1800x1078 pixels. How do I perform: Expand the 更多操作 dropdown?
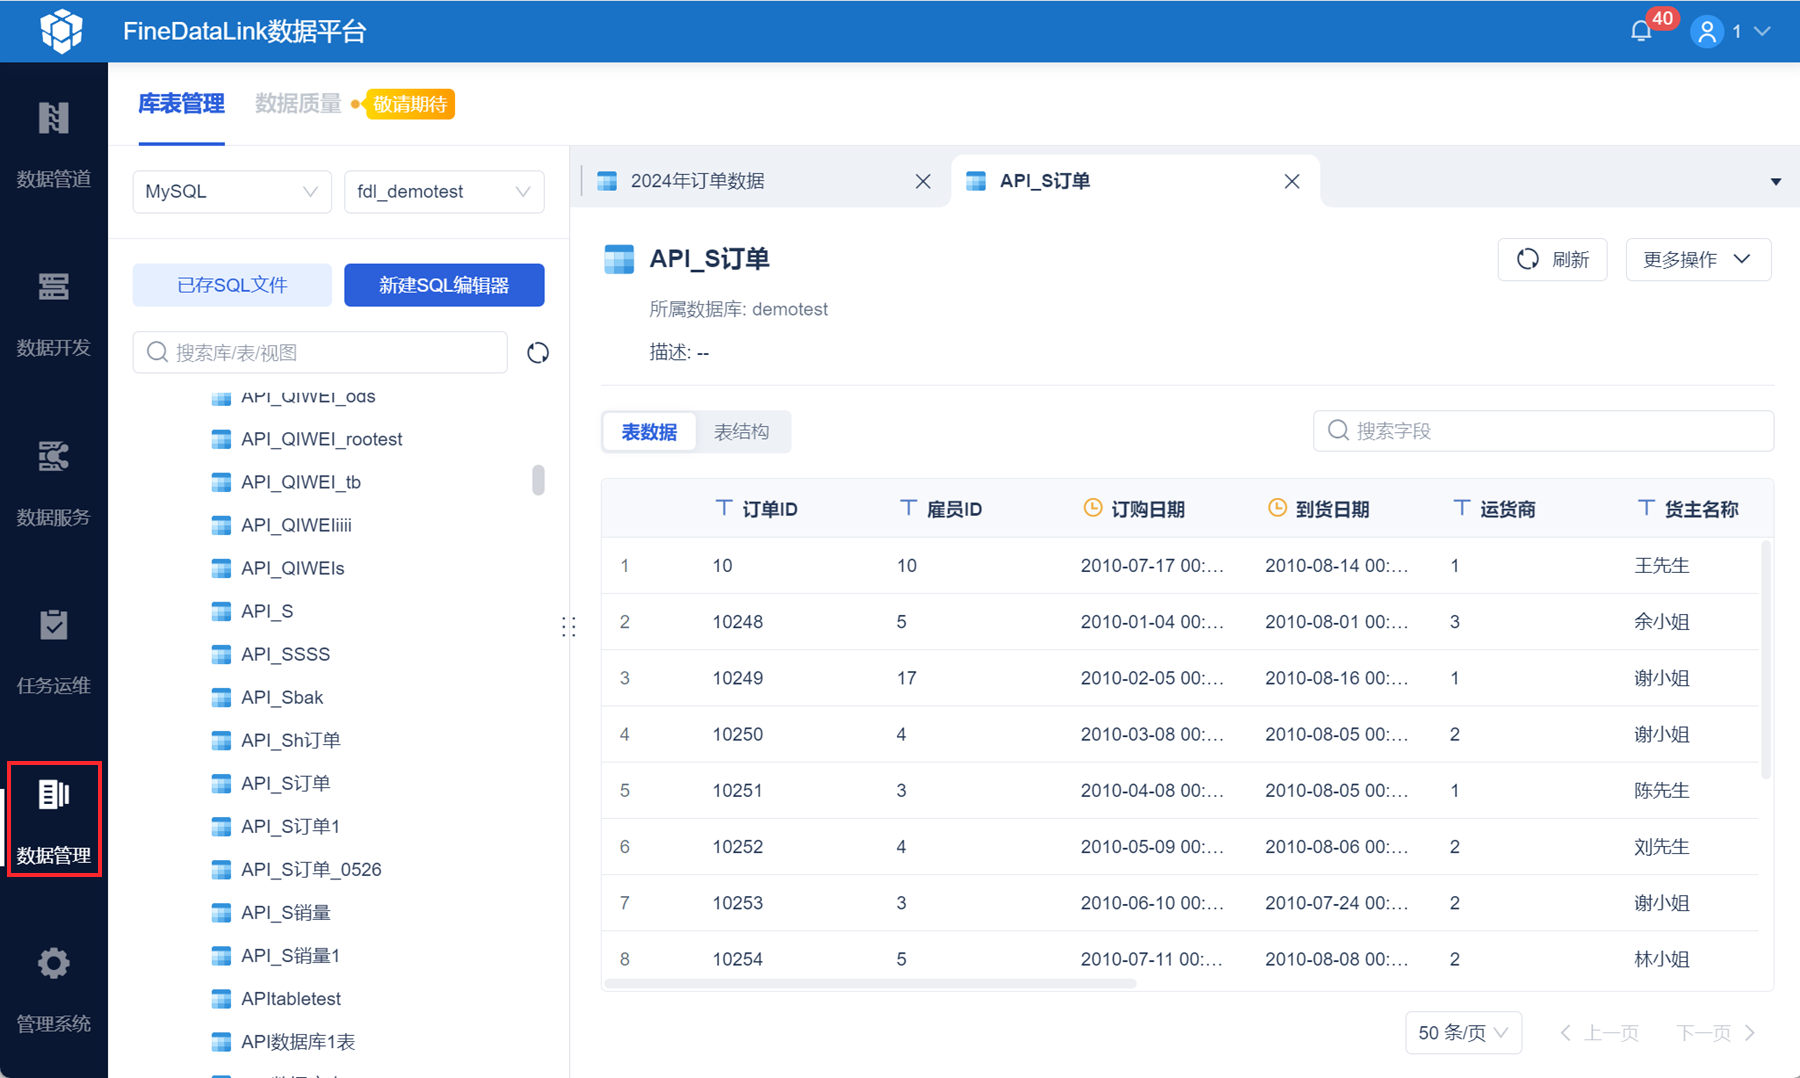(1698, 260)
